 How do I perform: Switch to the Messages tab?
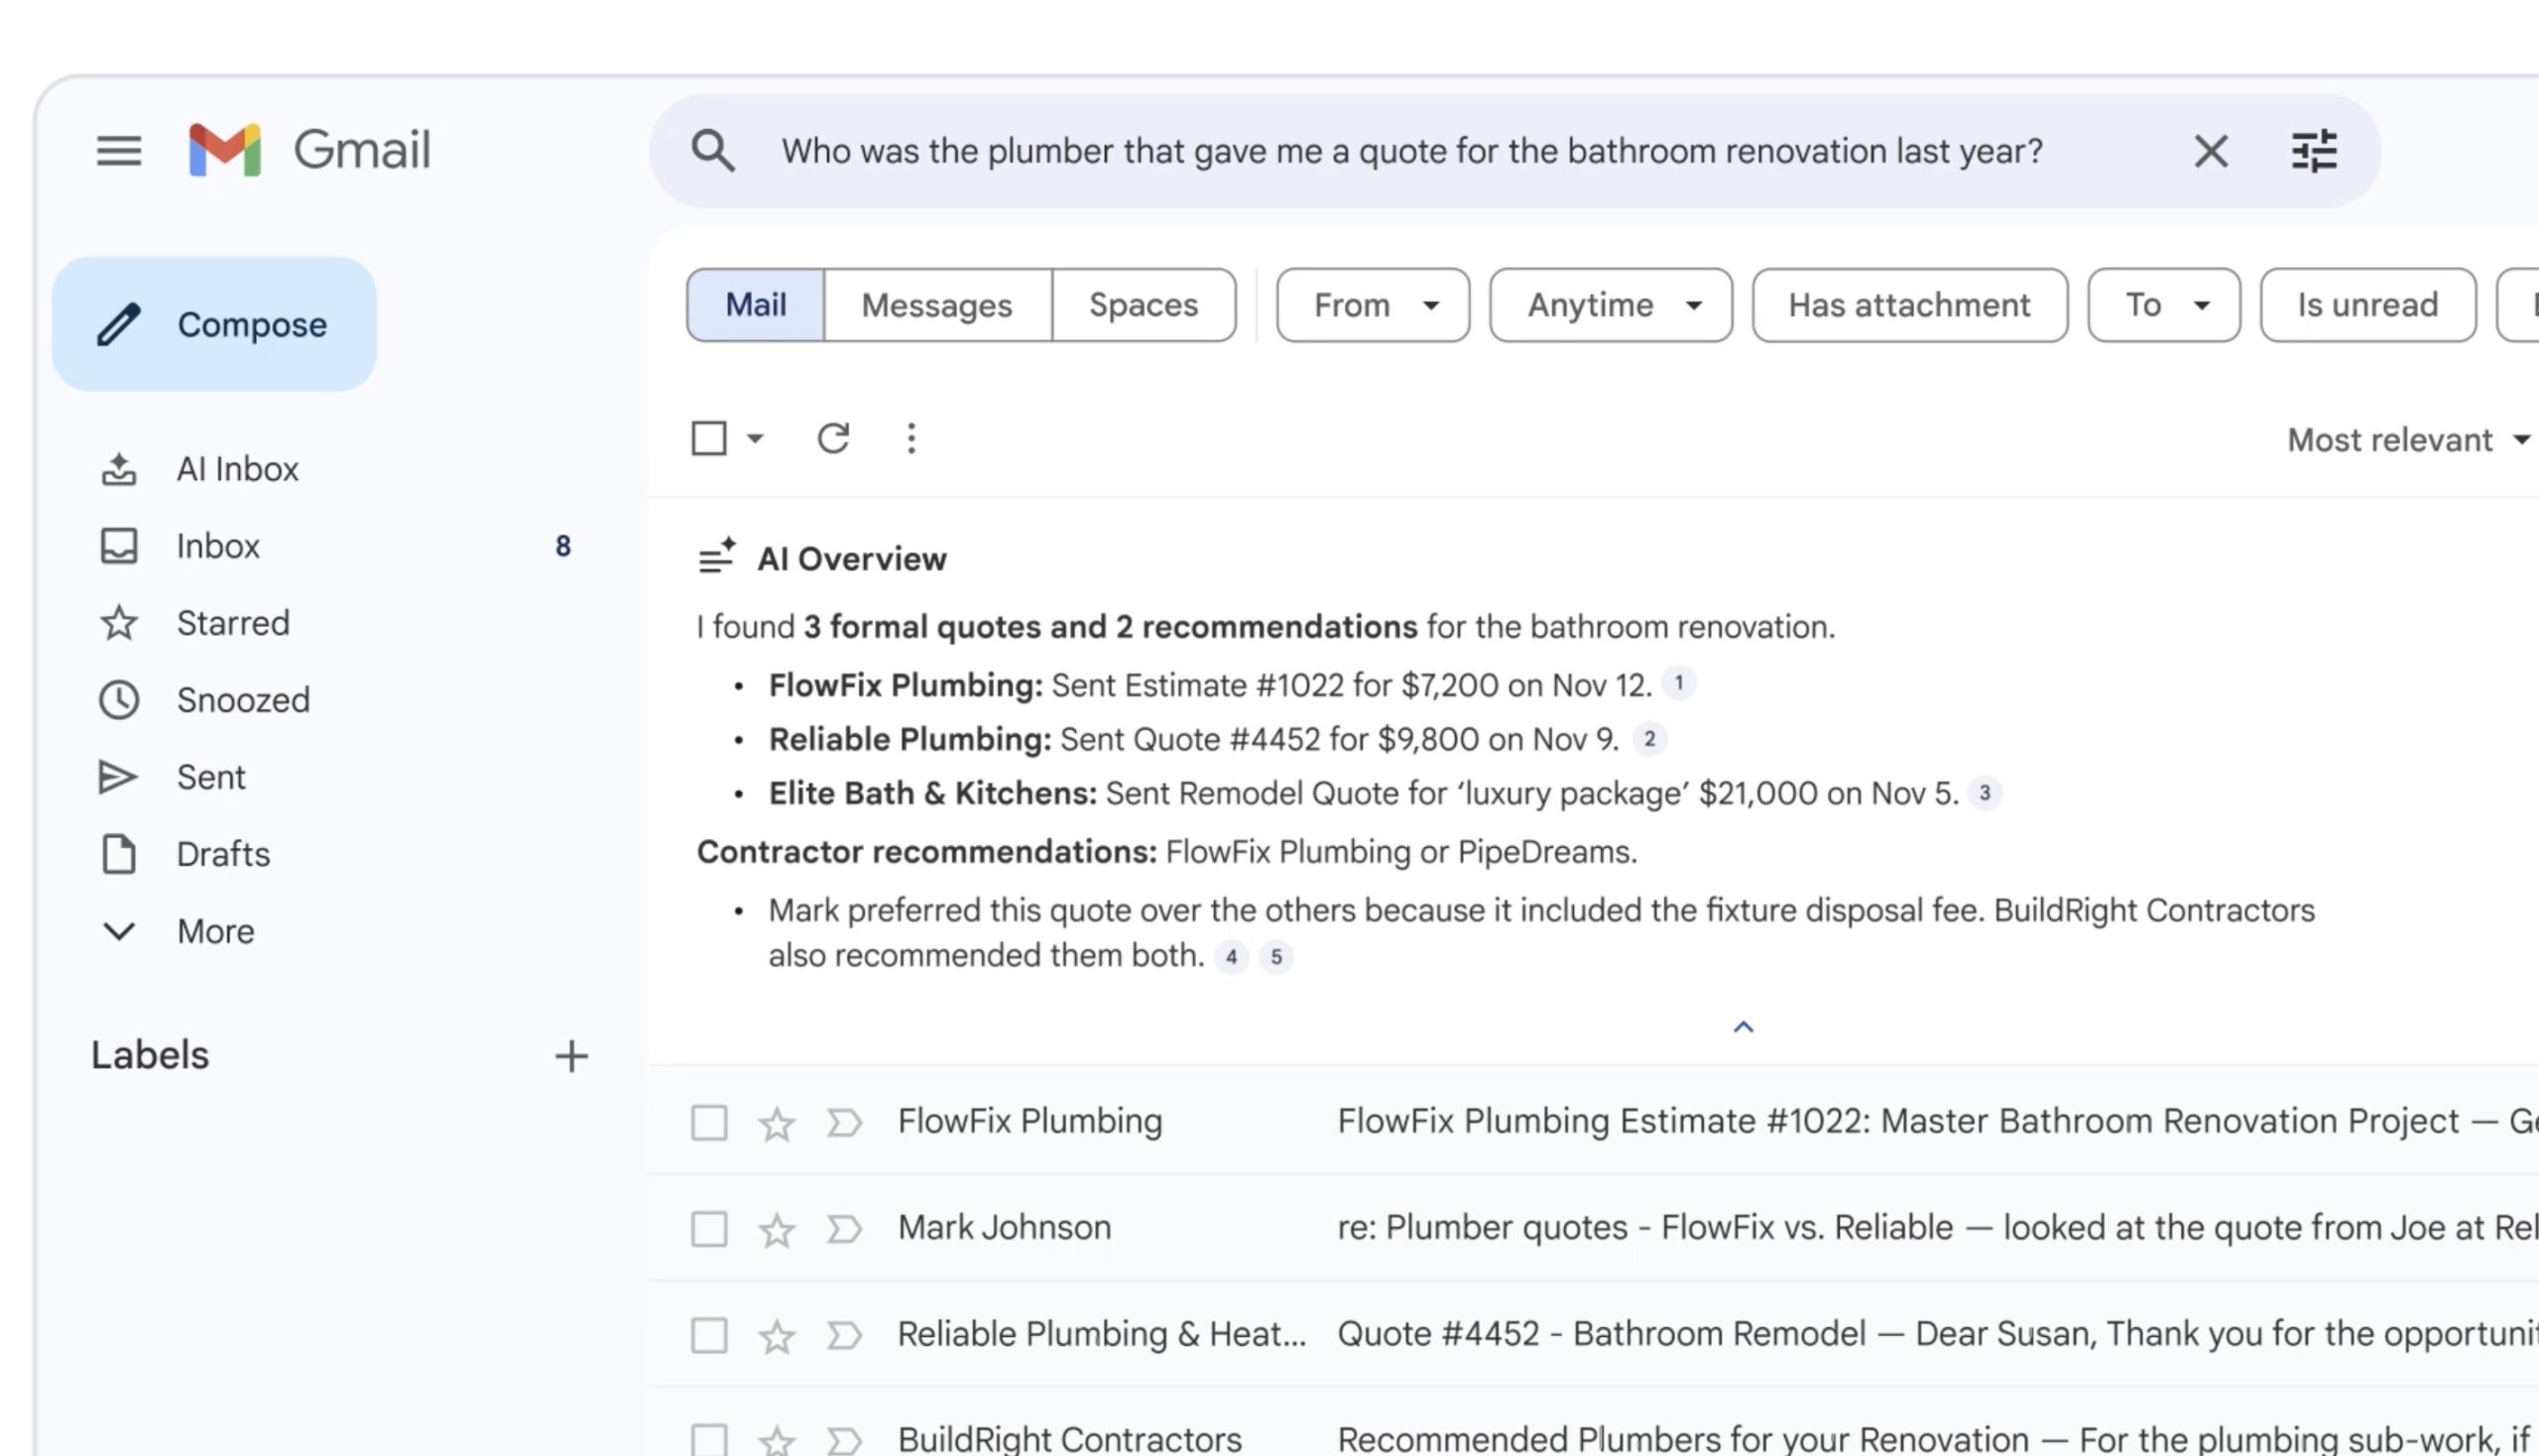[x=937, y=305]
